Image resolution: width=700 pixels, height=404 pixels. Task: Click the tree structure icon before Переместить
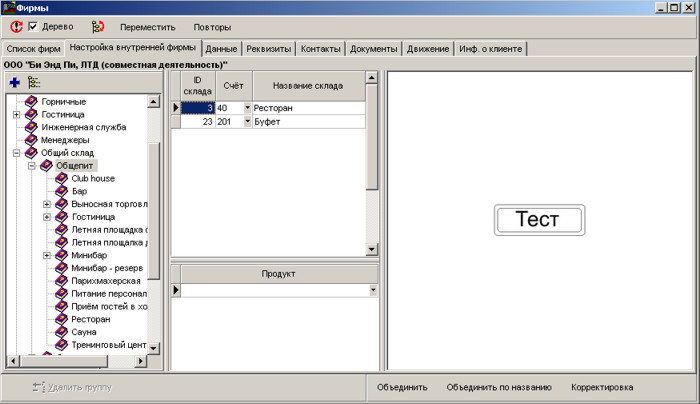[97, 27]
